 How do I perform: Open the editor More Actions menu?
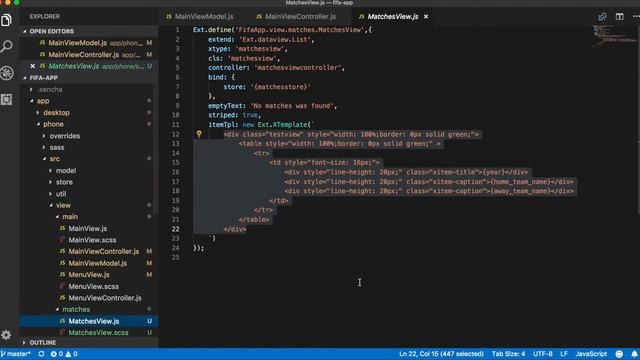[x=636, y=17]
